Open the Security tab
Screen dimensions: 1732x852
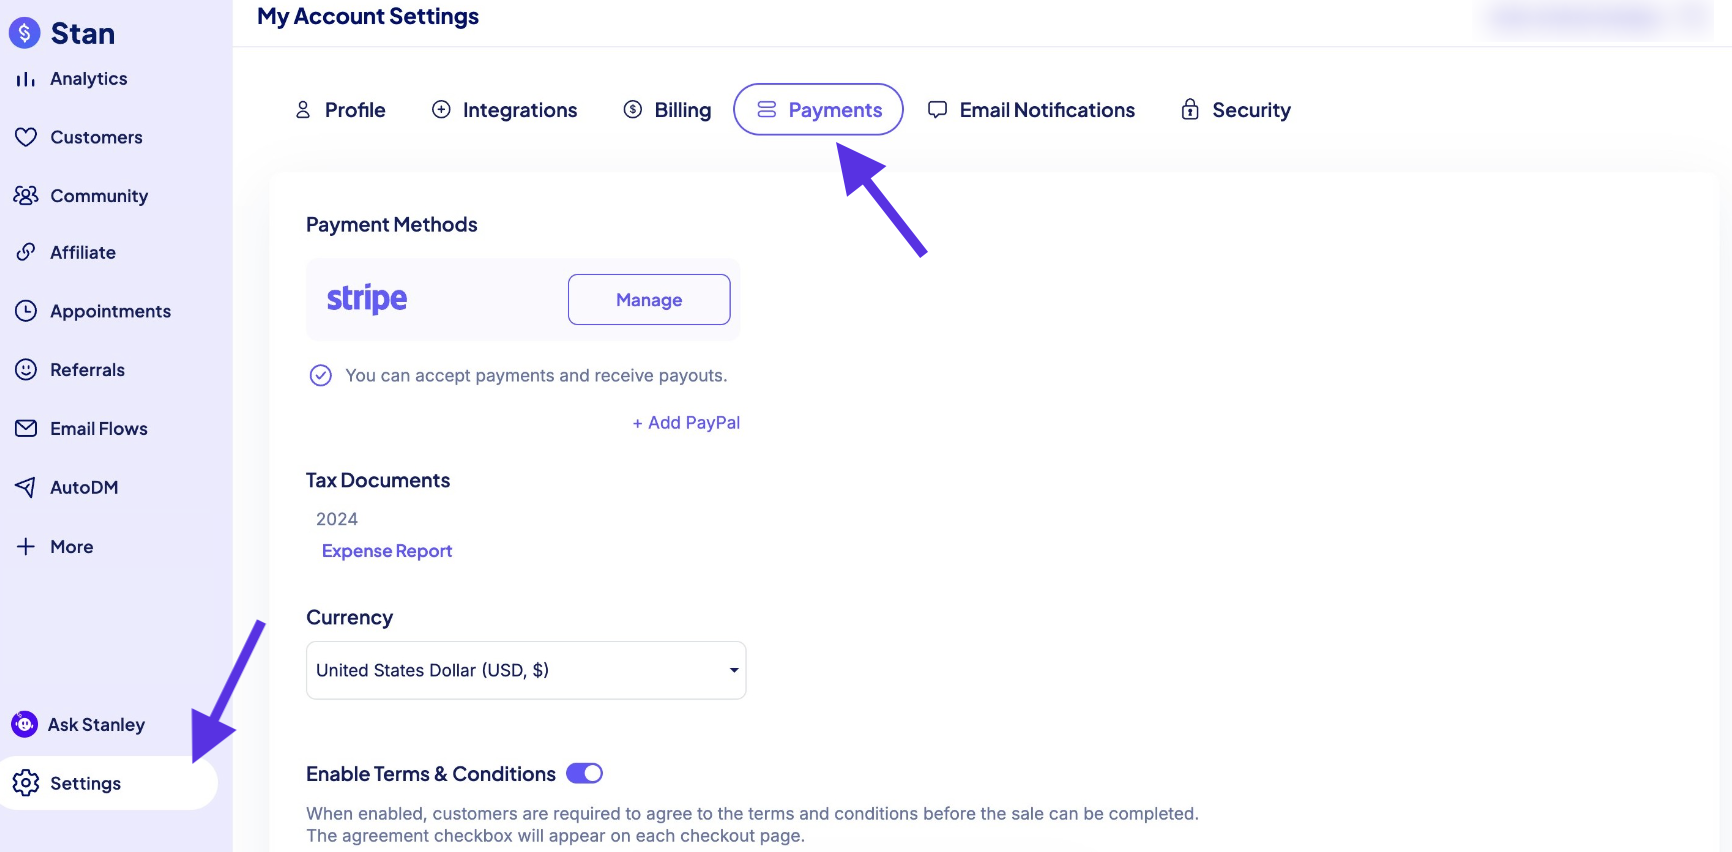tap(1236, 110)
